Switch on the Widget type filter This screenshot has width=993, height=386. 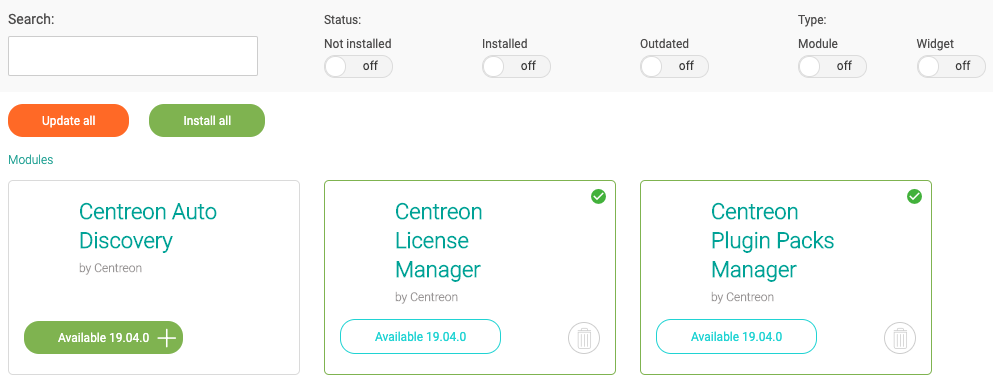pyautogui.click(x=951, y=66)
